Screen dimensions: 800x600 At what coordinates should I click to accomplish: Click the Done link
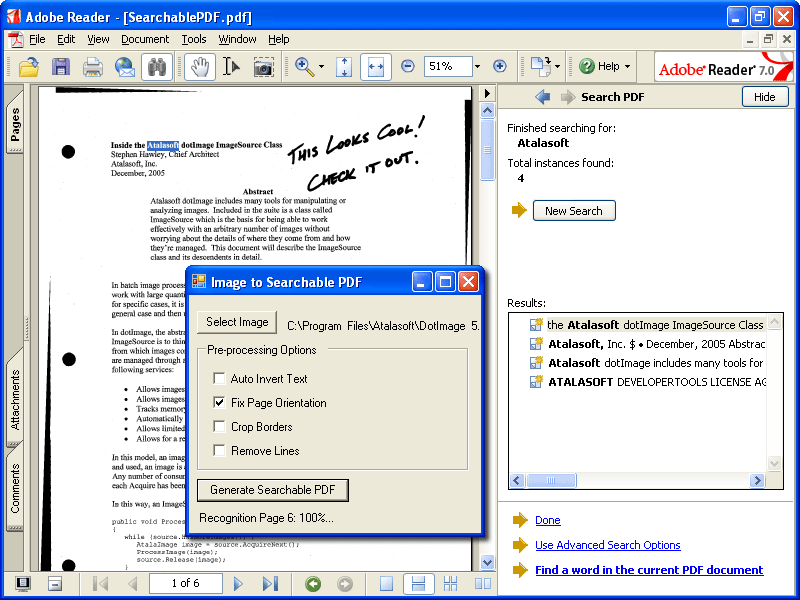[548, 520]
